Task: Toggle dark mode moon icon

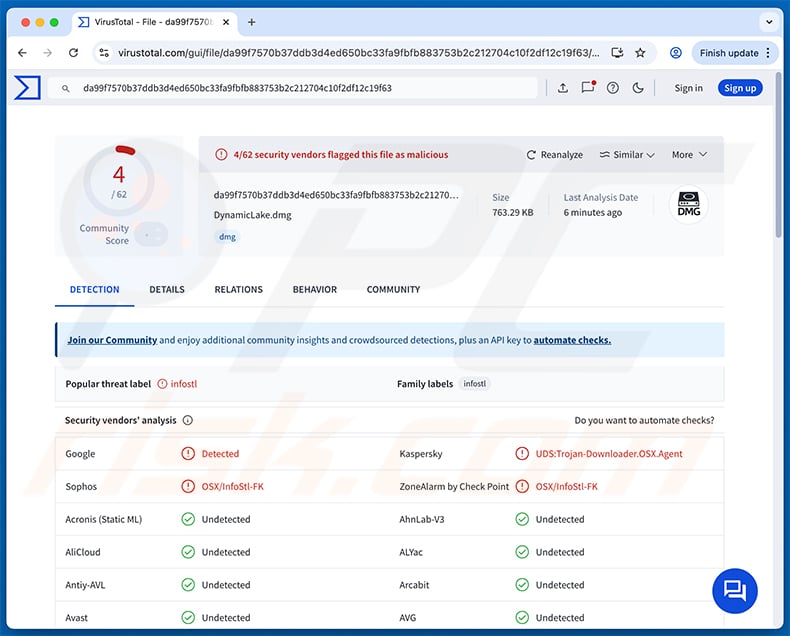Action: pyautogui.click(x=638, y=88)
